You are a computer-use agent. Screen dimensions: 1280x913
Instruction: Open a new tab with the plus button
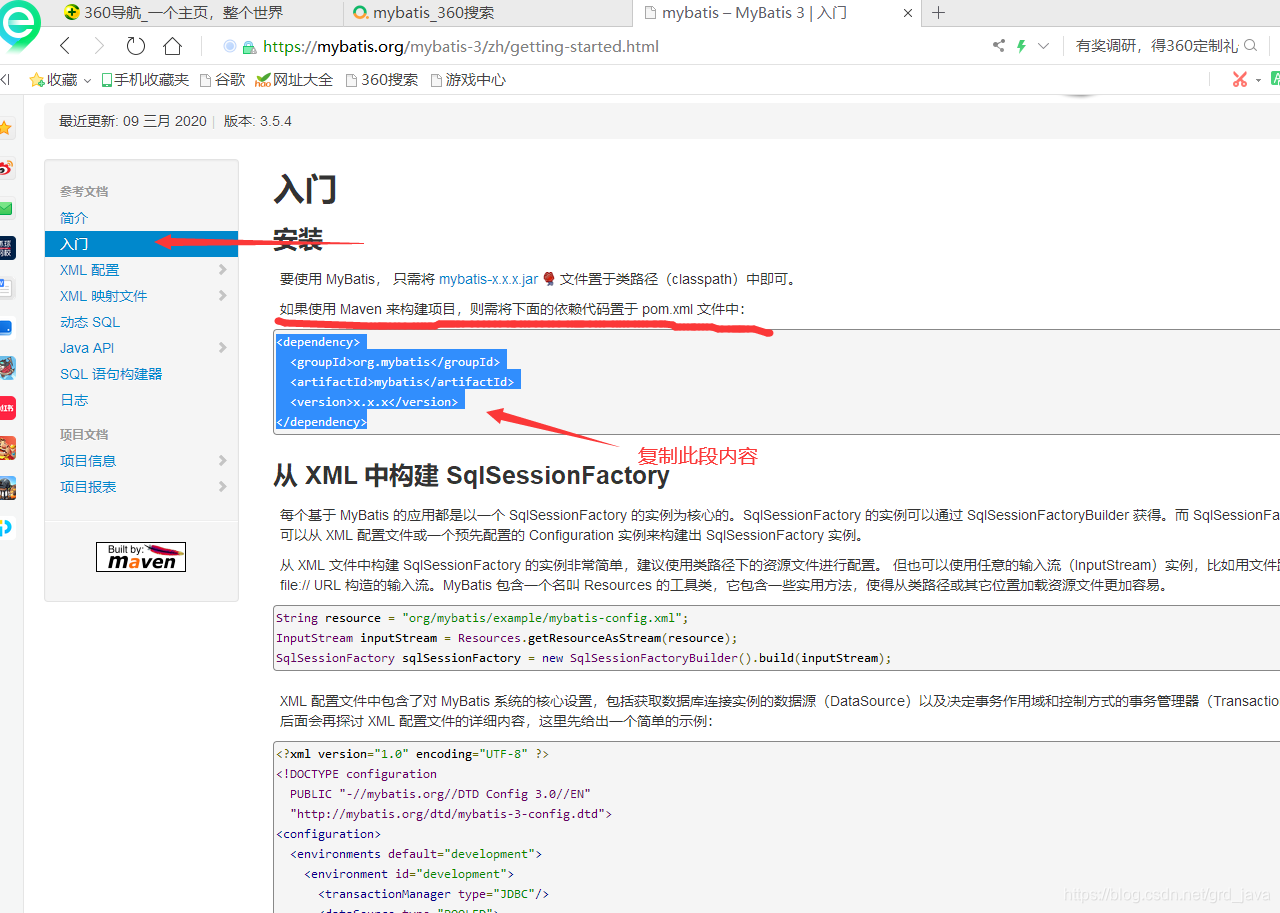coord(938,13)
